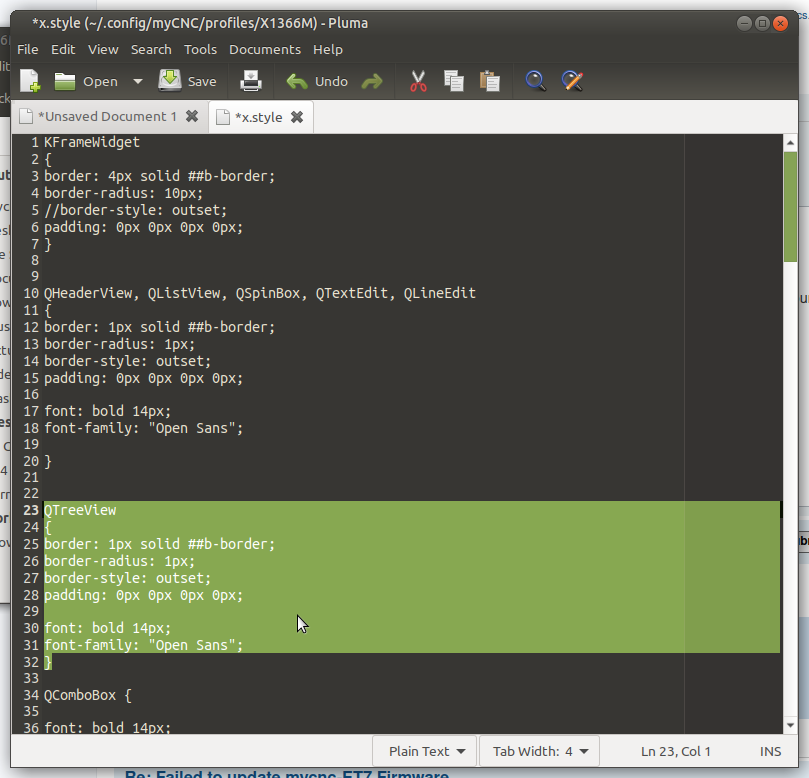Save the current x.style file
The height and width of the screenshot is (778, 809).
coord(188,82)
